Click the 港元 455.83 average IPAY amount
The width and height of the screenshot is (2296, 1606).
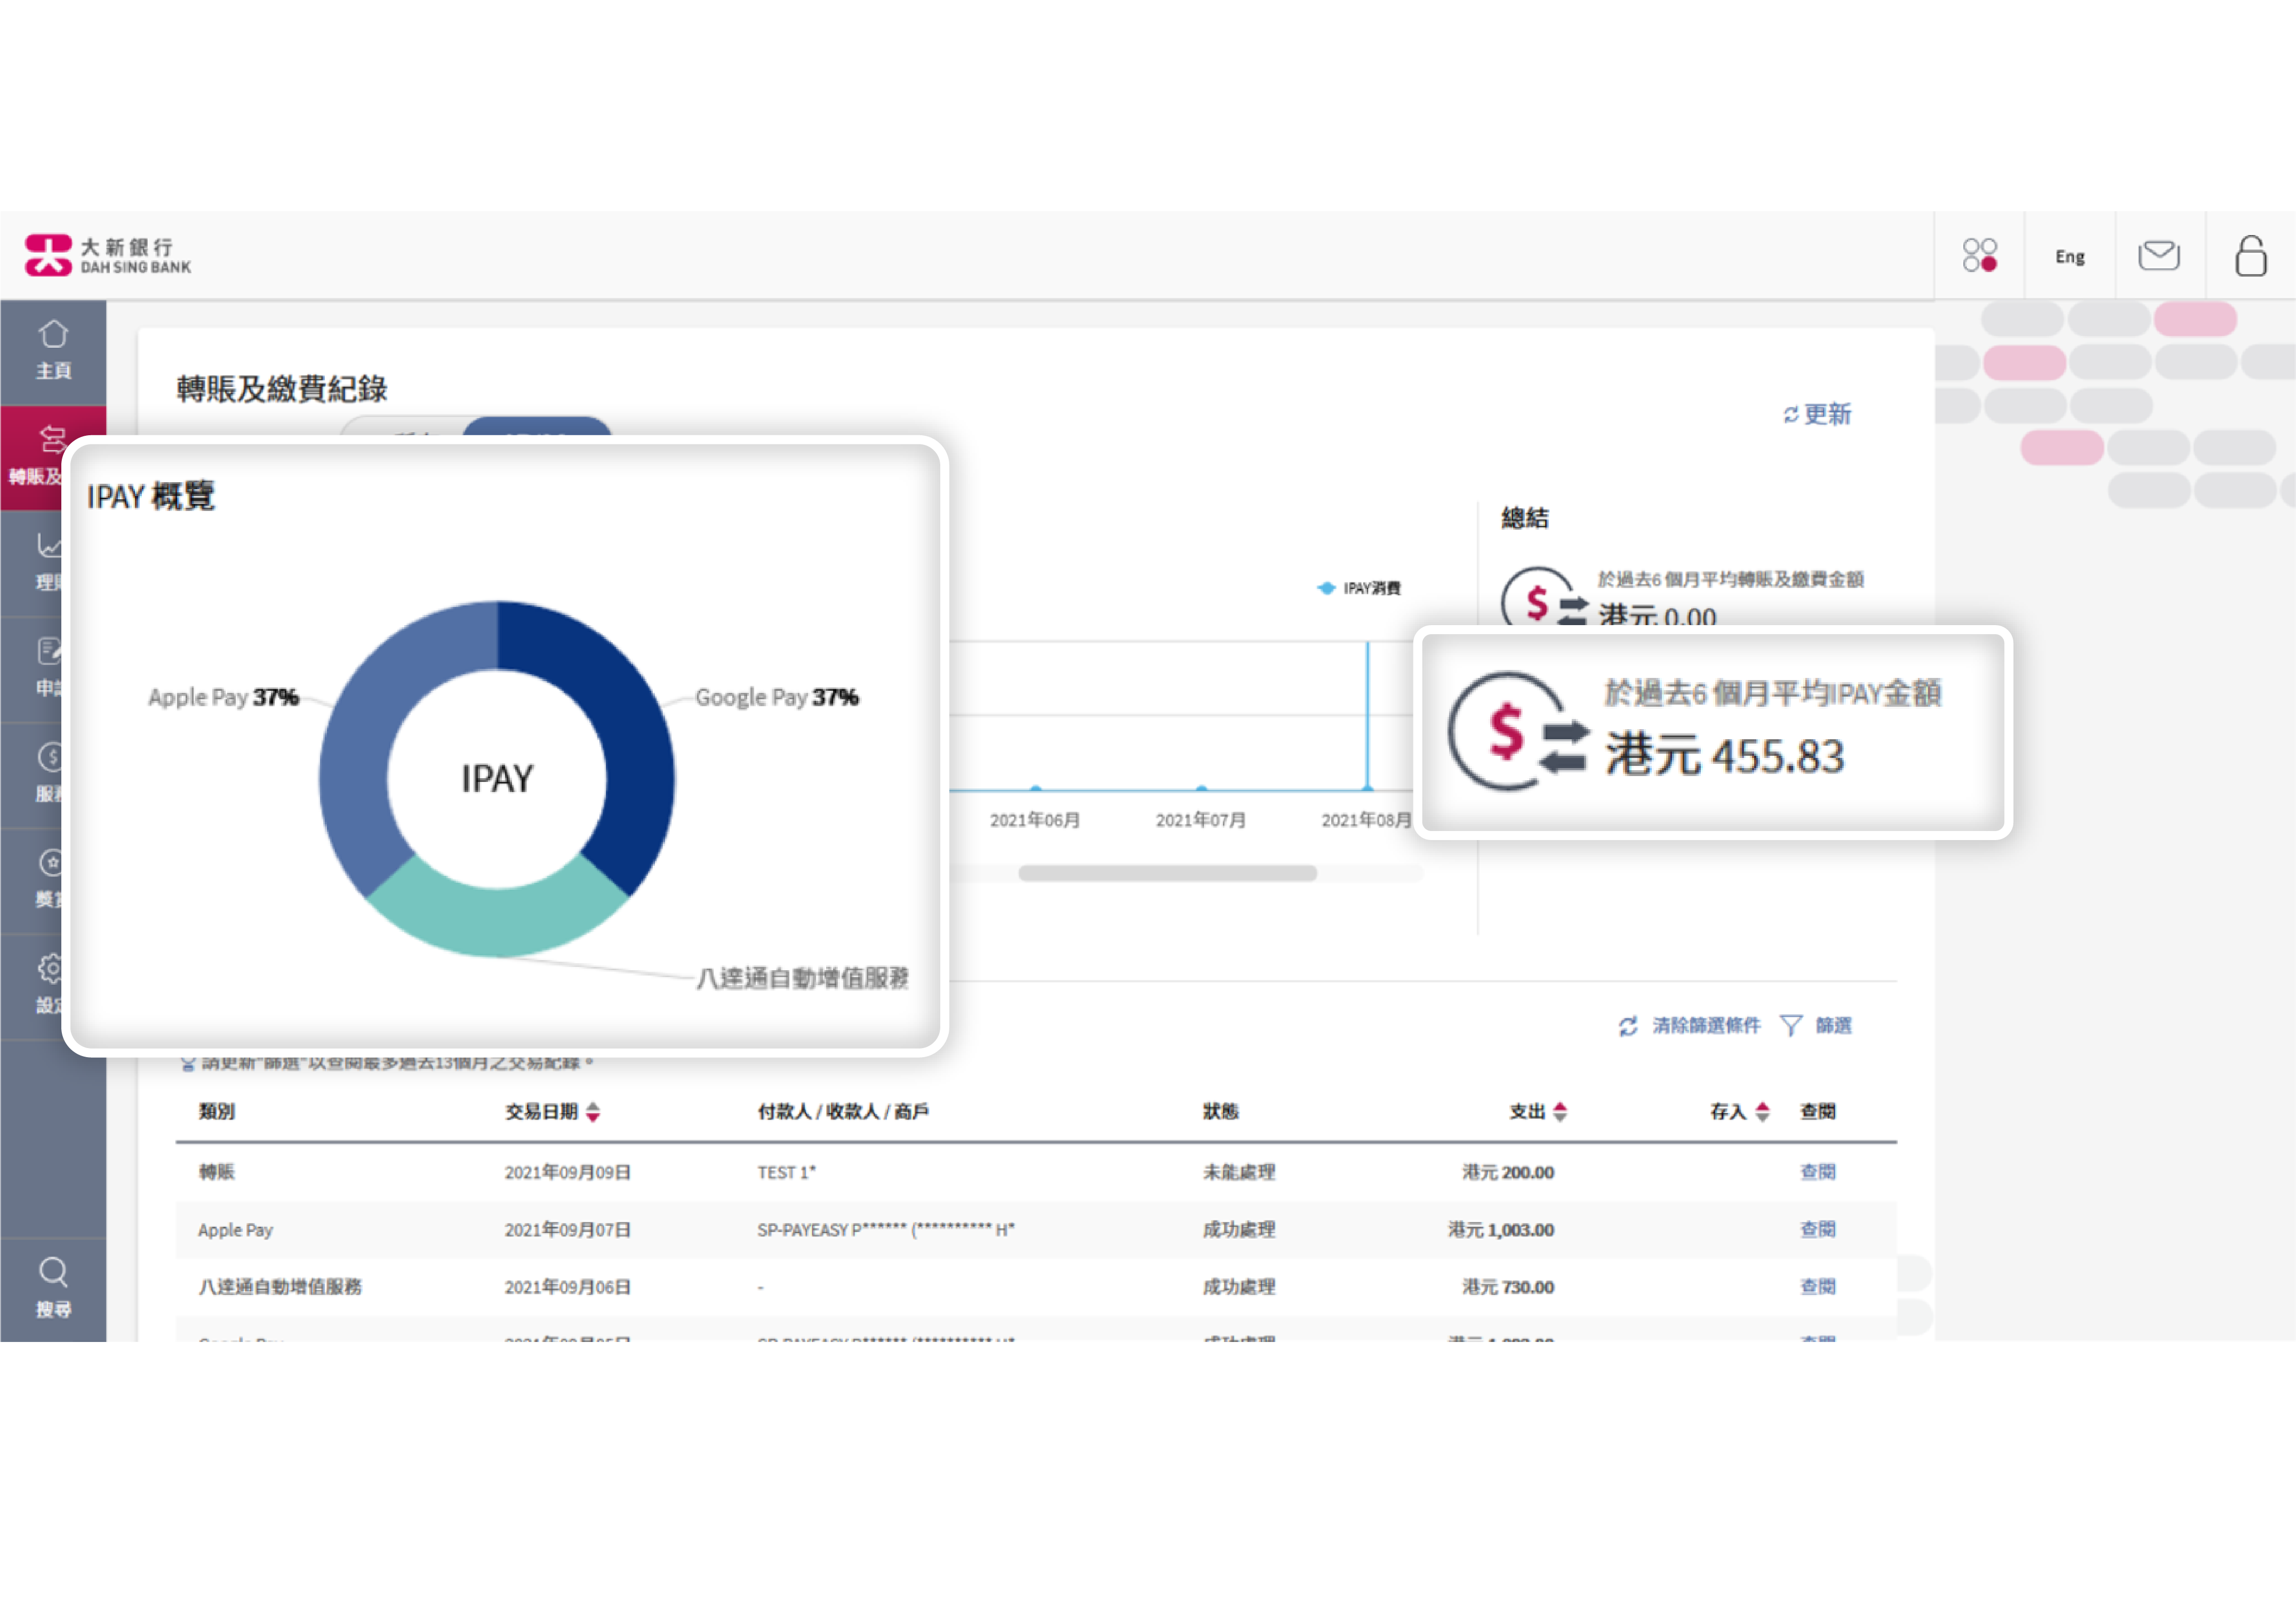(x=1724, y=756)
